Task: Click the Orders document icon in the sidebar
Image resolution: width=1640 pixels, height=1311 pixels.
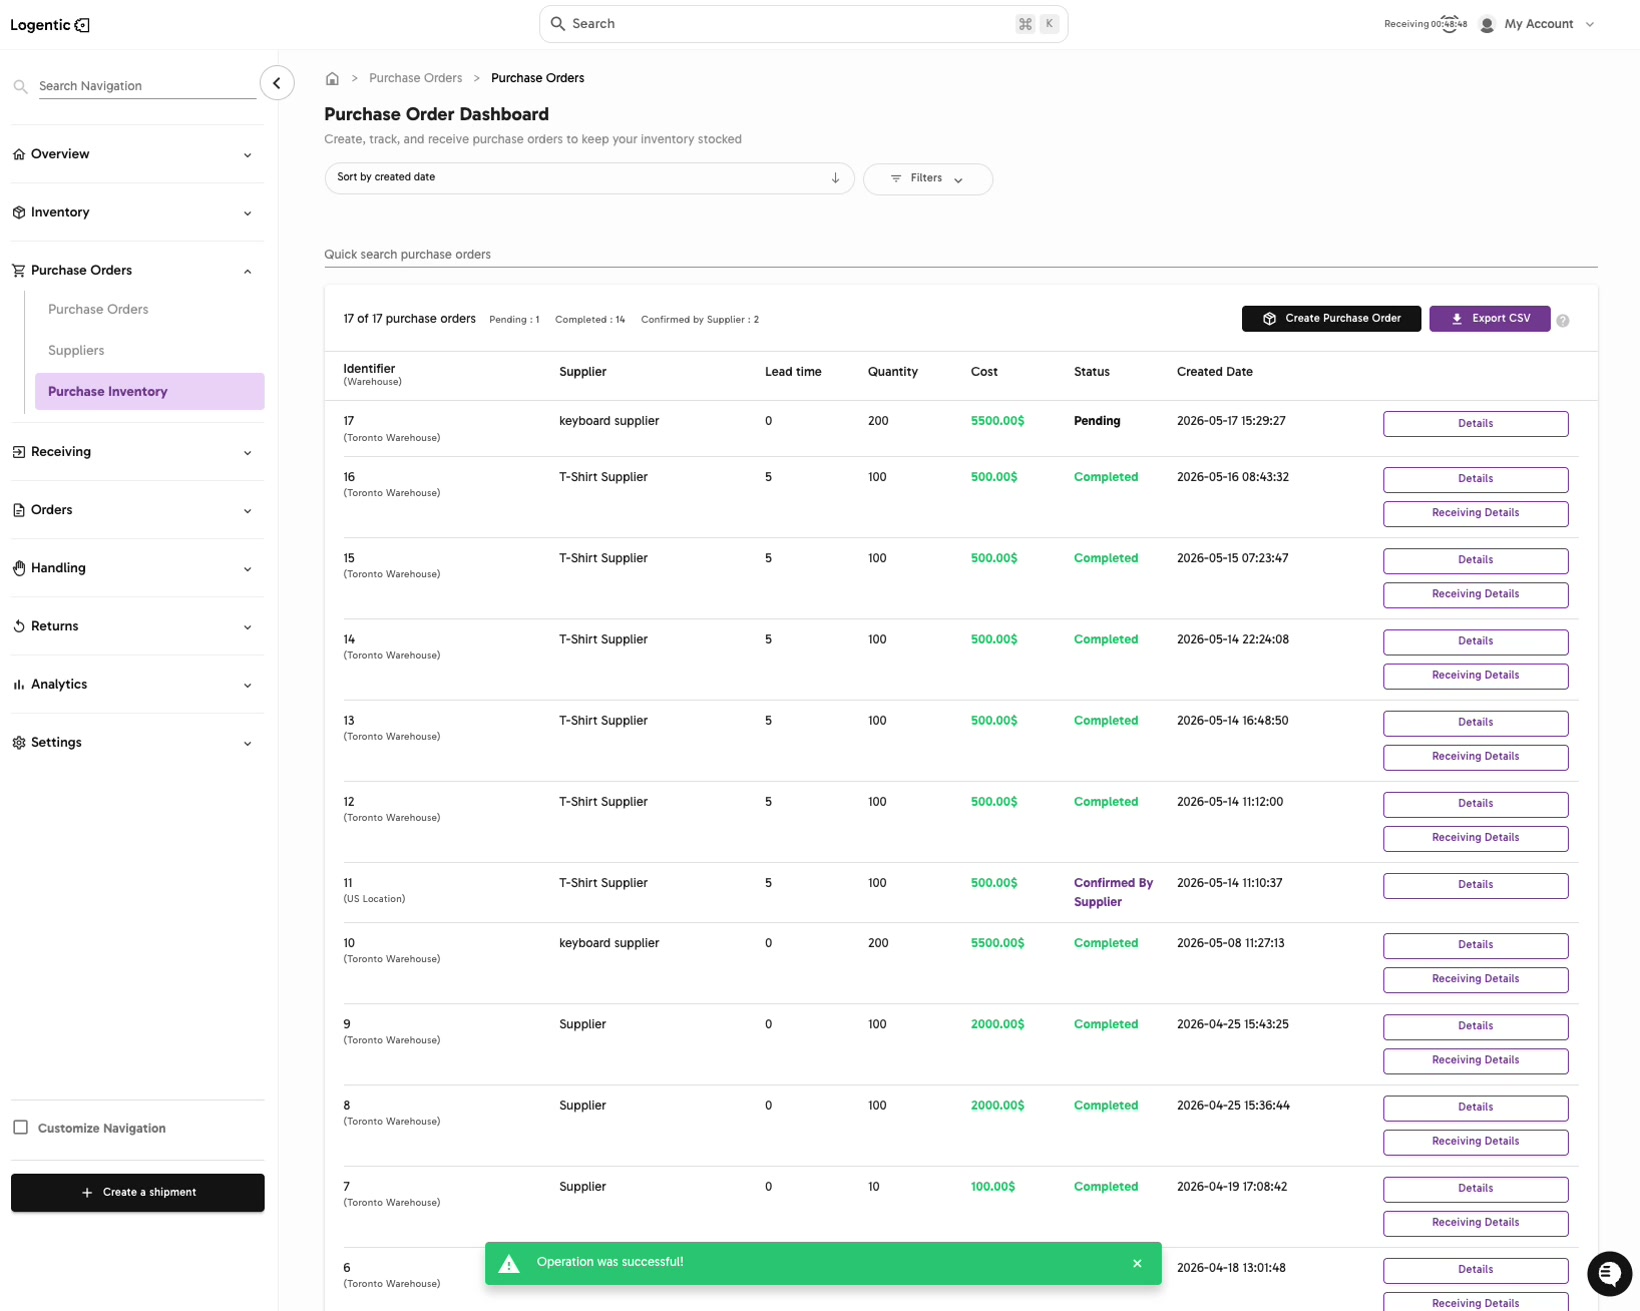Action: pyautogui.click(x=19, y=510)
